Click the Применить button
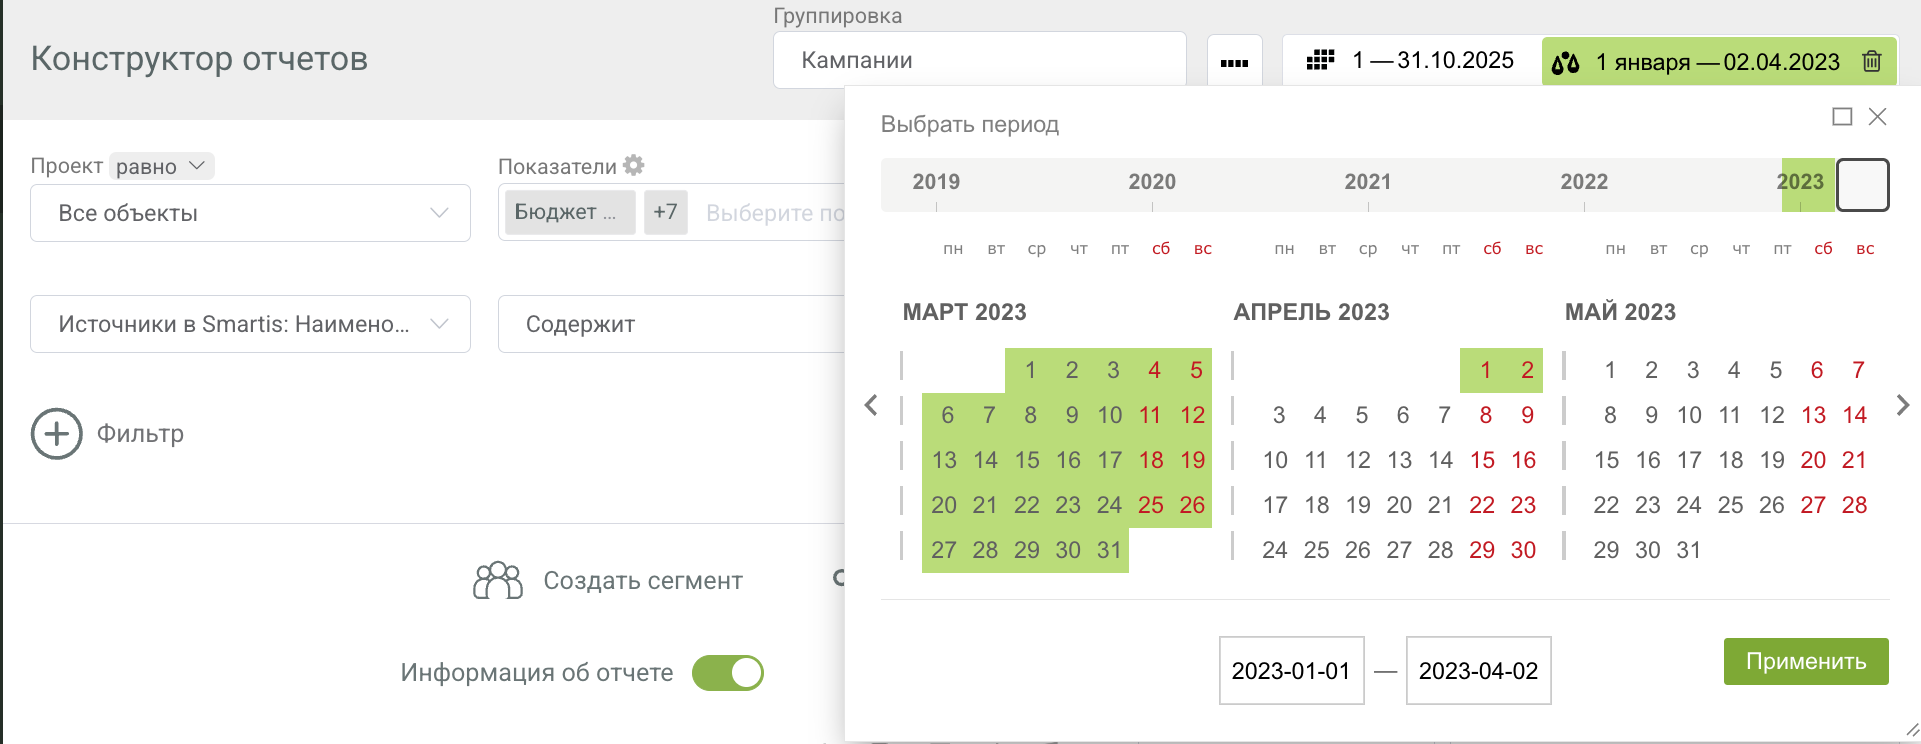Image resolution: width=1921 pixels, height=744 pixels. [x=1806, y=661]
